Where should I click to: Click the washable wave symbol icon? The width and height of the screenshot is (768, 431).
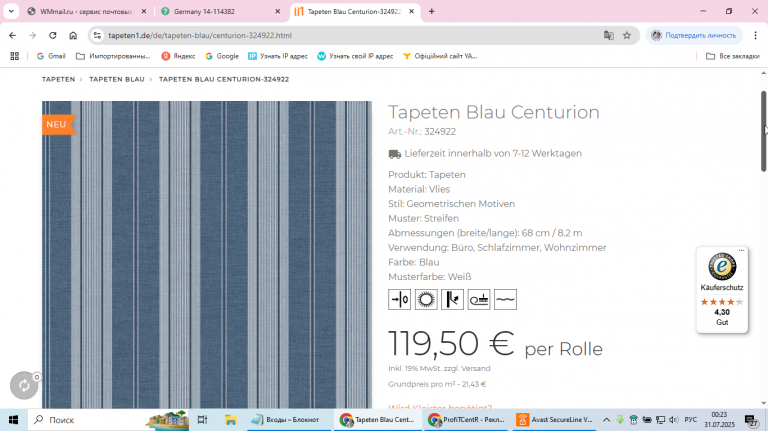[505, 299]
